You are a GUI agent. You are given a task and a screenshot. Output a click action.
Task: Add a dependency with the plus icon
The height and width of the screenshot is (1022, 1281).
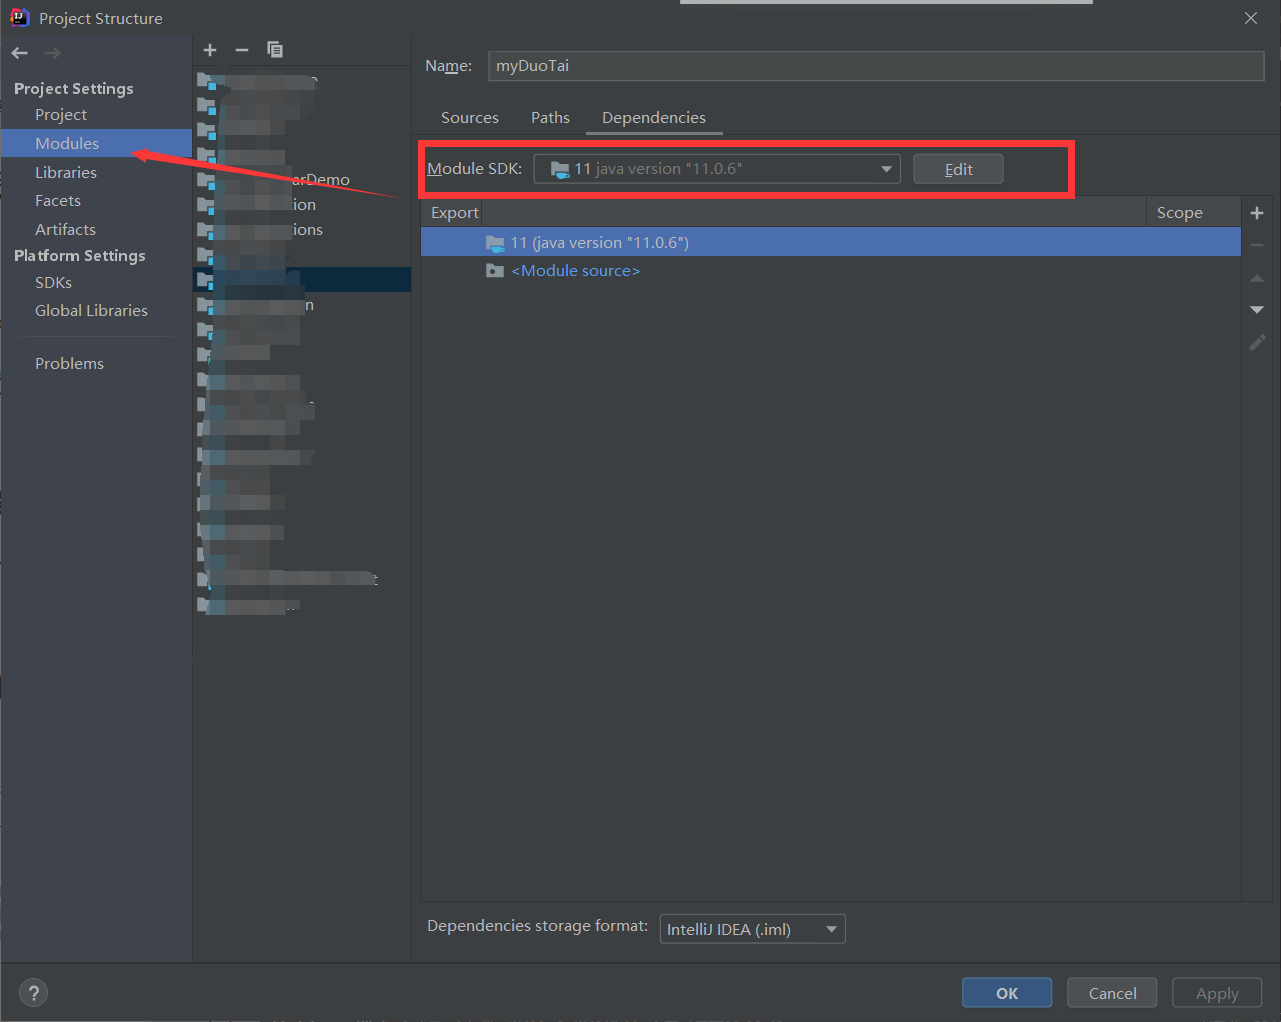point(1257,213)
